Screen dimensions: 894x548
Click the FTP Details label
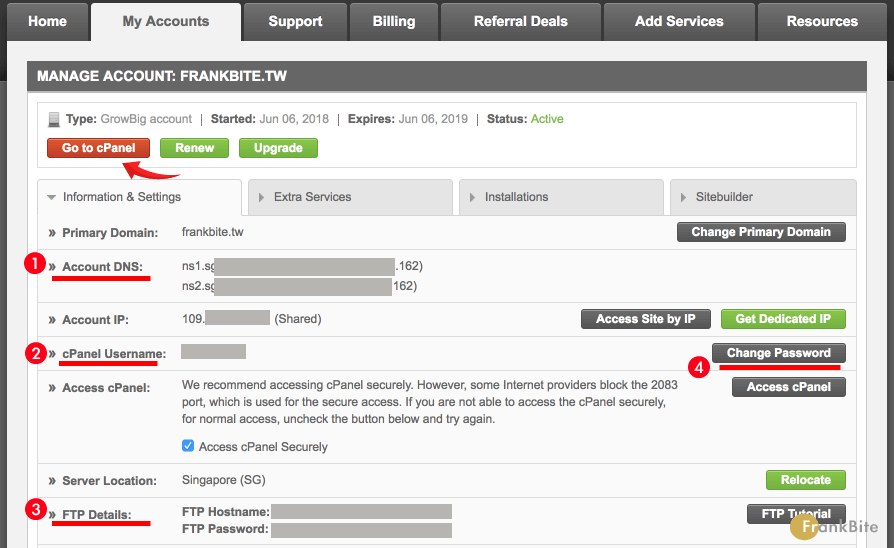tap(97, 515)
